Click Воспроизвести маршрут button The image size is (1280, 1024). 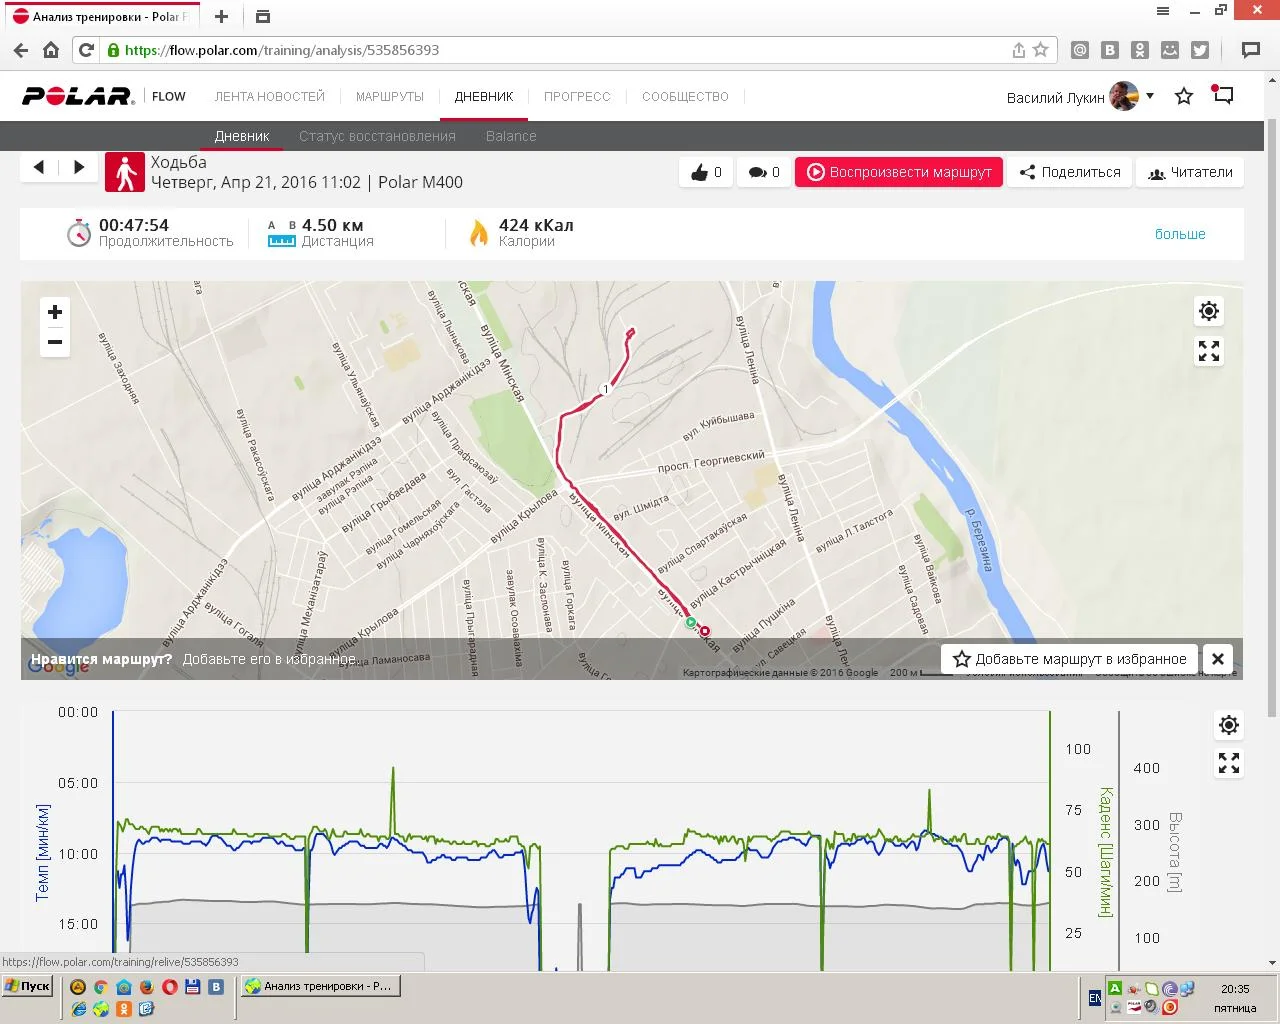(x=899, y=172)
